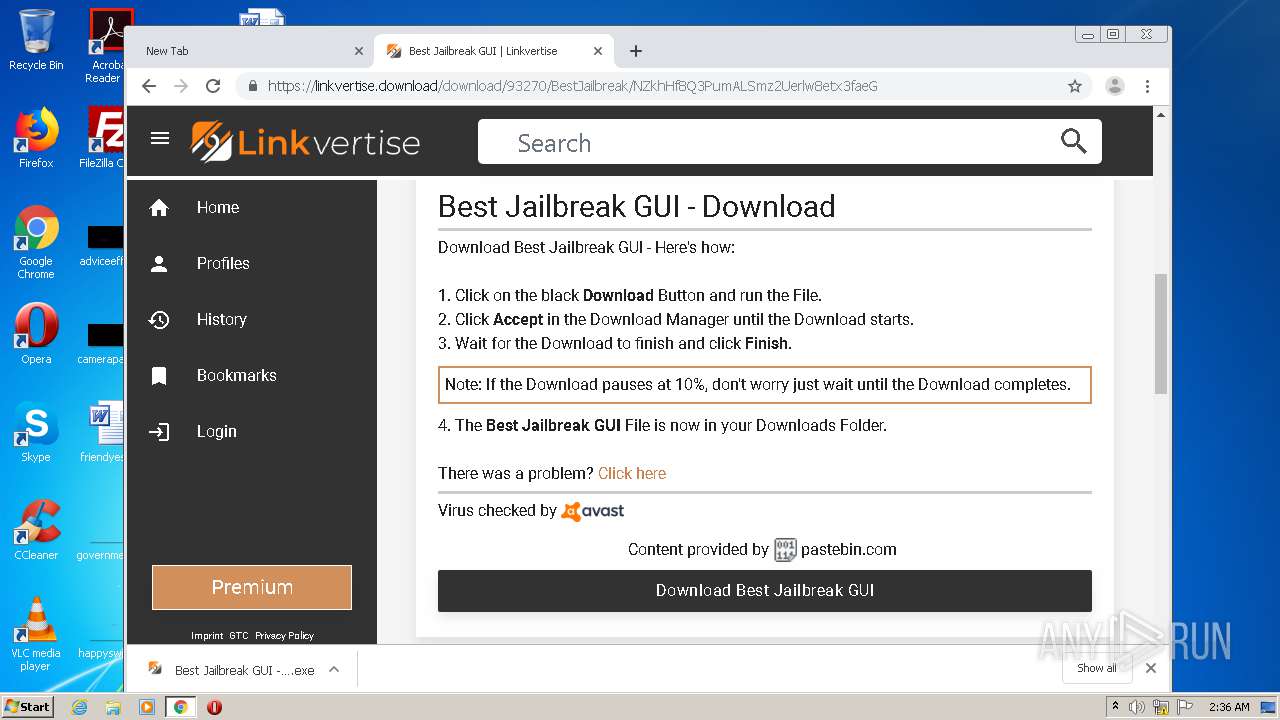Close the New Tab tab
The width and height of the screenshot is (1280, 720).
[359, 51]
